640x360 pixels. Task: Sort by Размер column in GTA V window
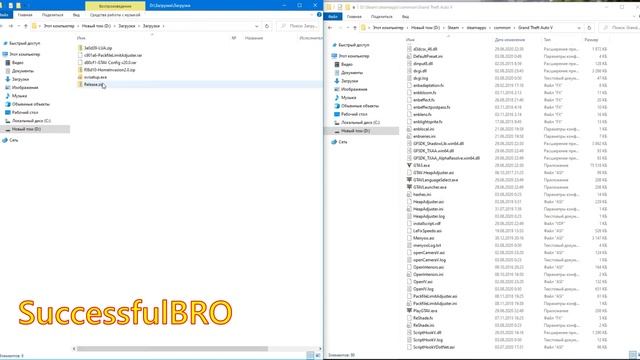point(591,40)
